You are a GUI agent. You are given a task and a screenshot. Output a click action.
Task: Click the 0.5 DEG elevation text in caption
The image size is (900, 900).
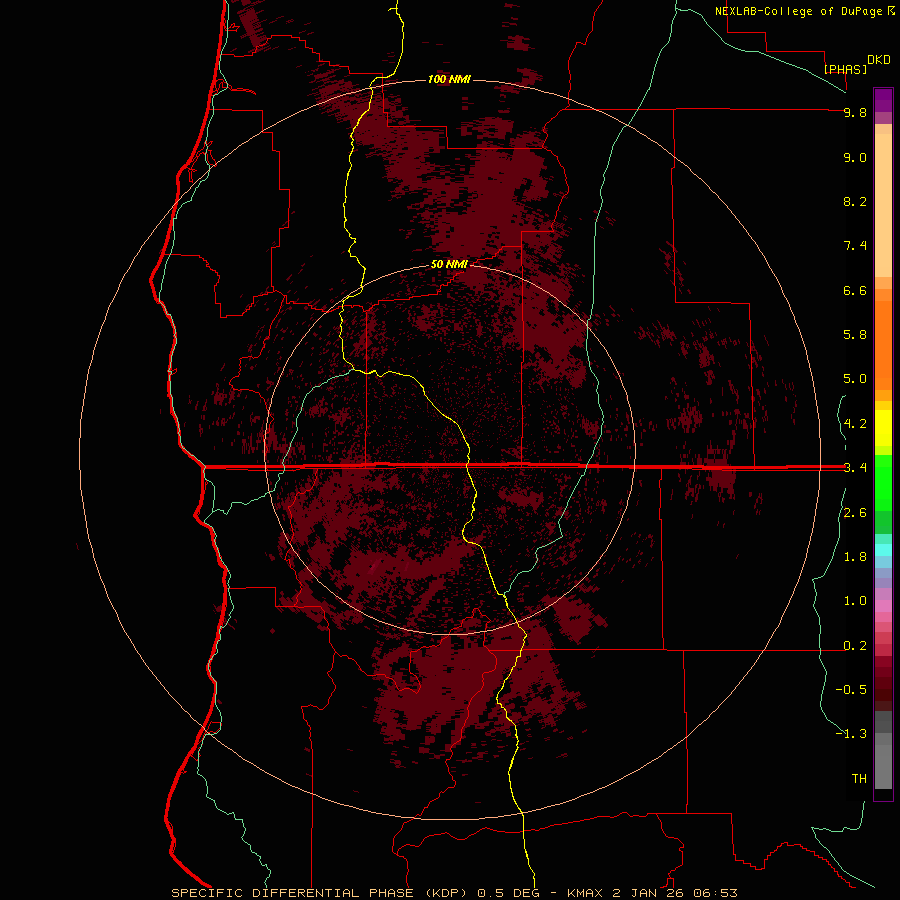tap(507, 893)
